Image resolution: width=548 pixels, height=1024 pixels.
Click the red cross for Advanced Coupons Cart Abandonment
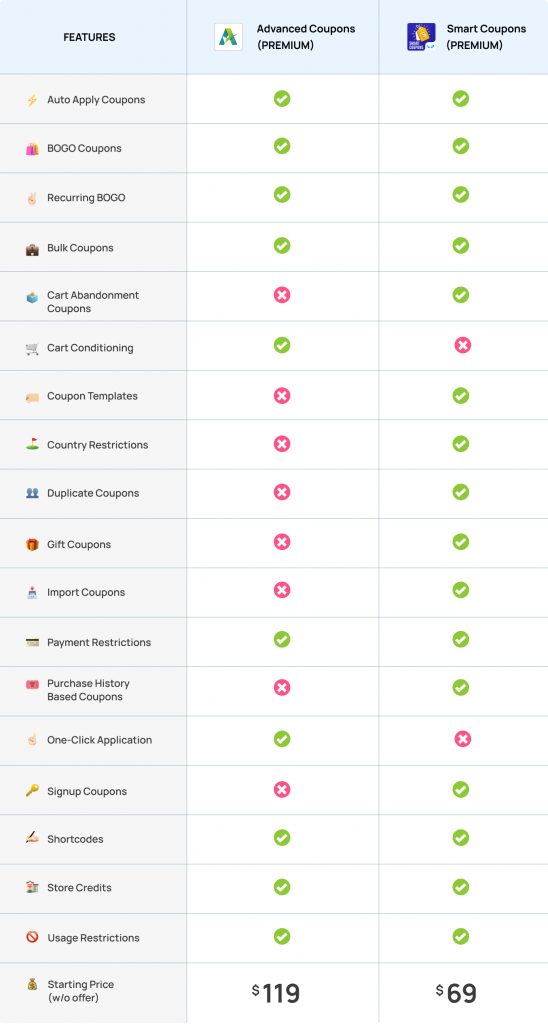click(x=282, y=295)
